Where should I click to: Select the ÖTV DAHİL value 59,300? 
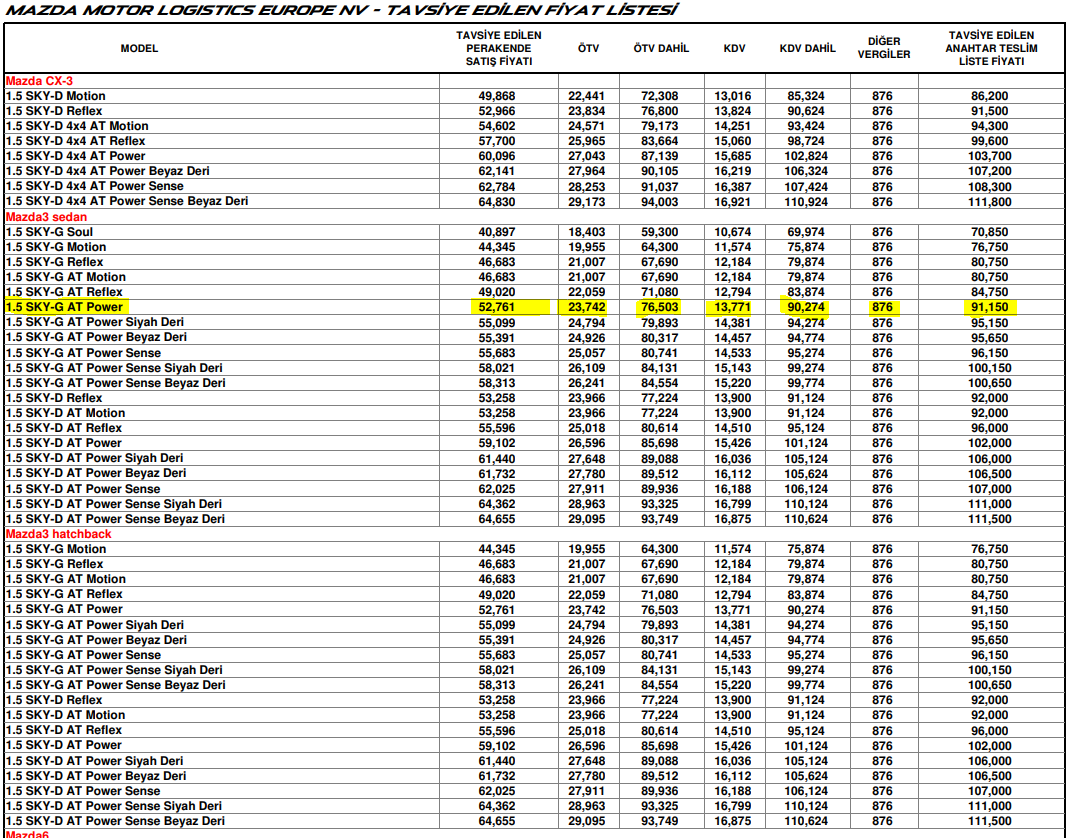point(660,232)
